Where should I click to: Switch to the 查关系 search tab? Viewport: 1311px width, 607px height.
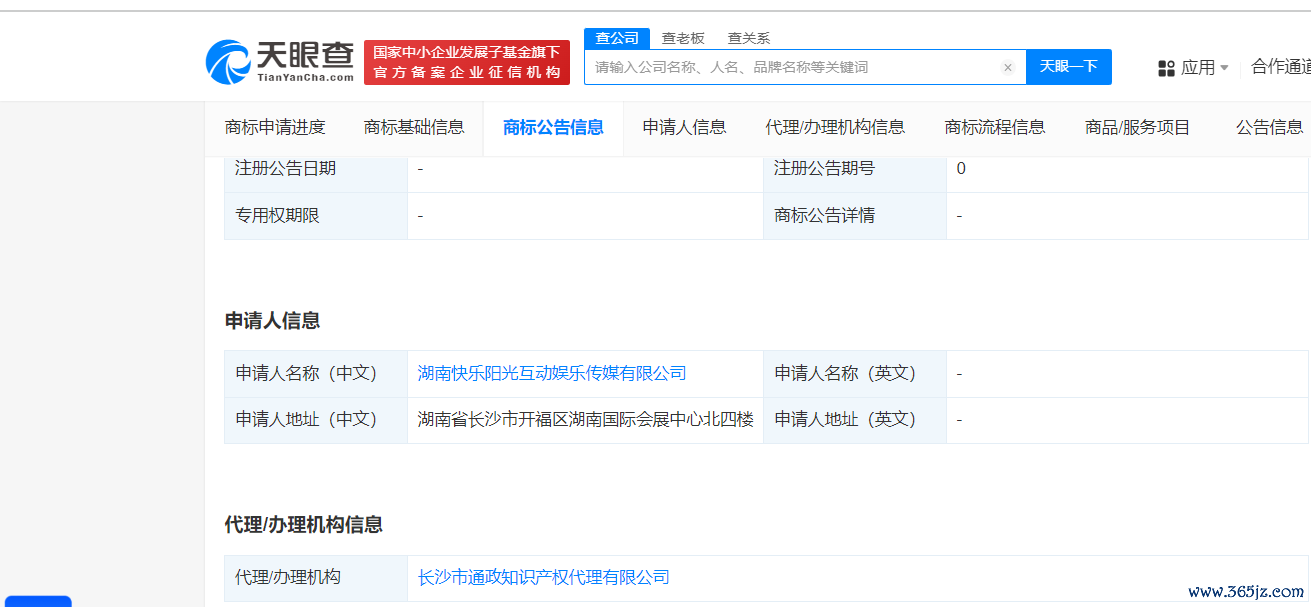748,38
